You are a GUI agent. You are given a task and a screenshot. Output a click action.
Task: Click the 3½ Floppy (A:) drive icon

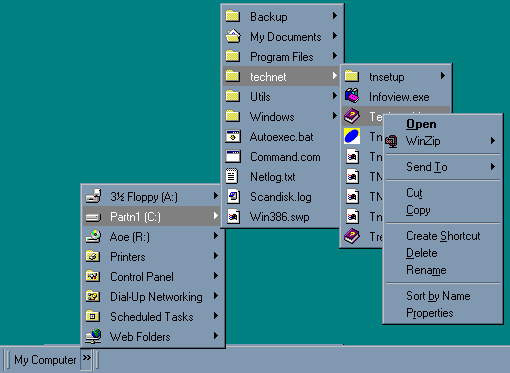[x=93, y=196]
